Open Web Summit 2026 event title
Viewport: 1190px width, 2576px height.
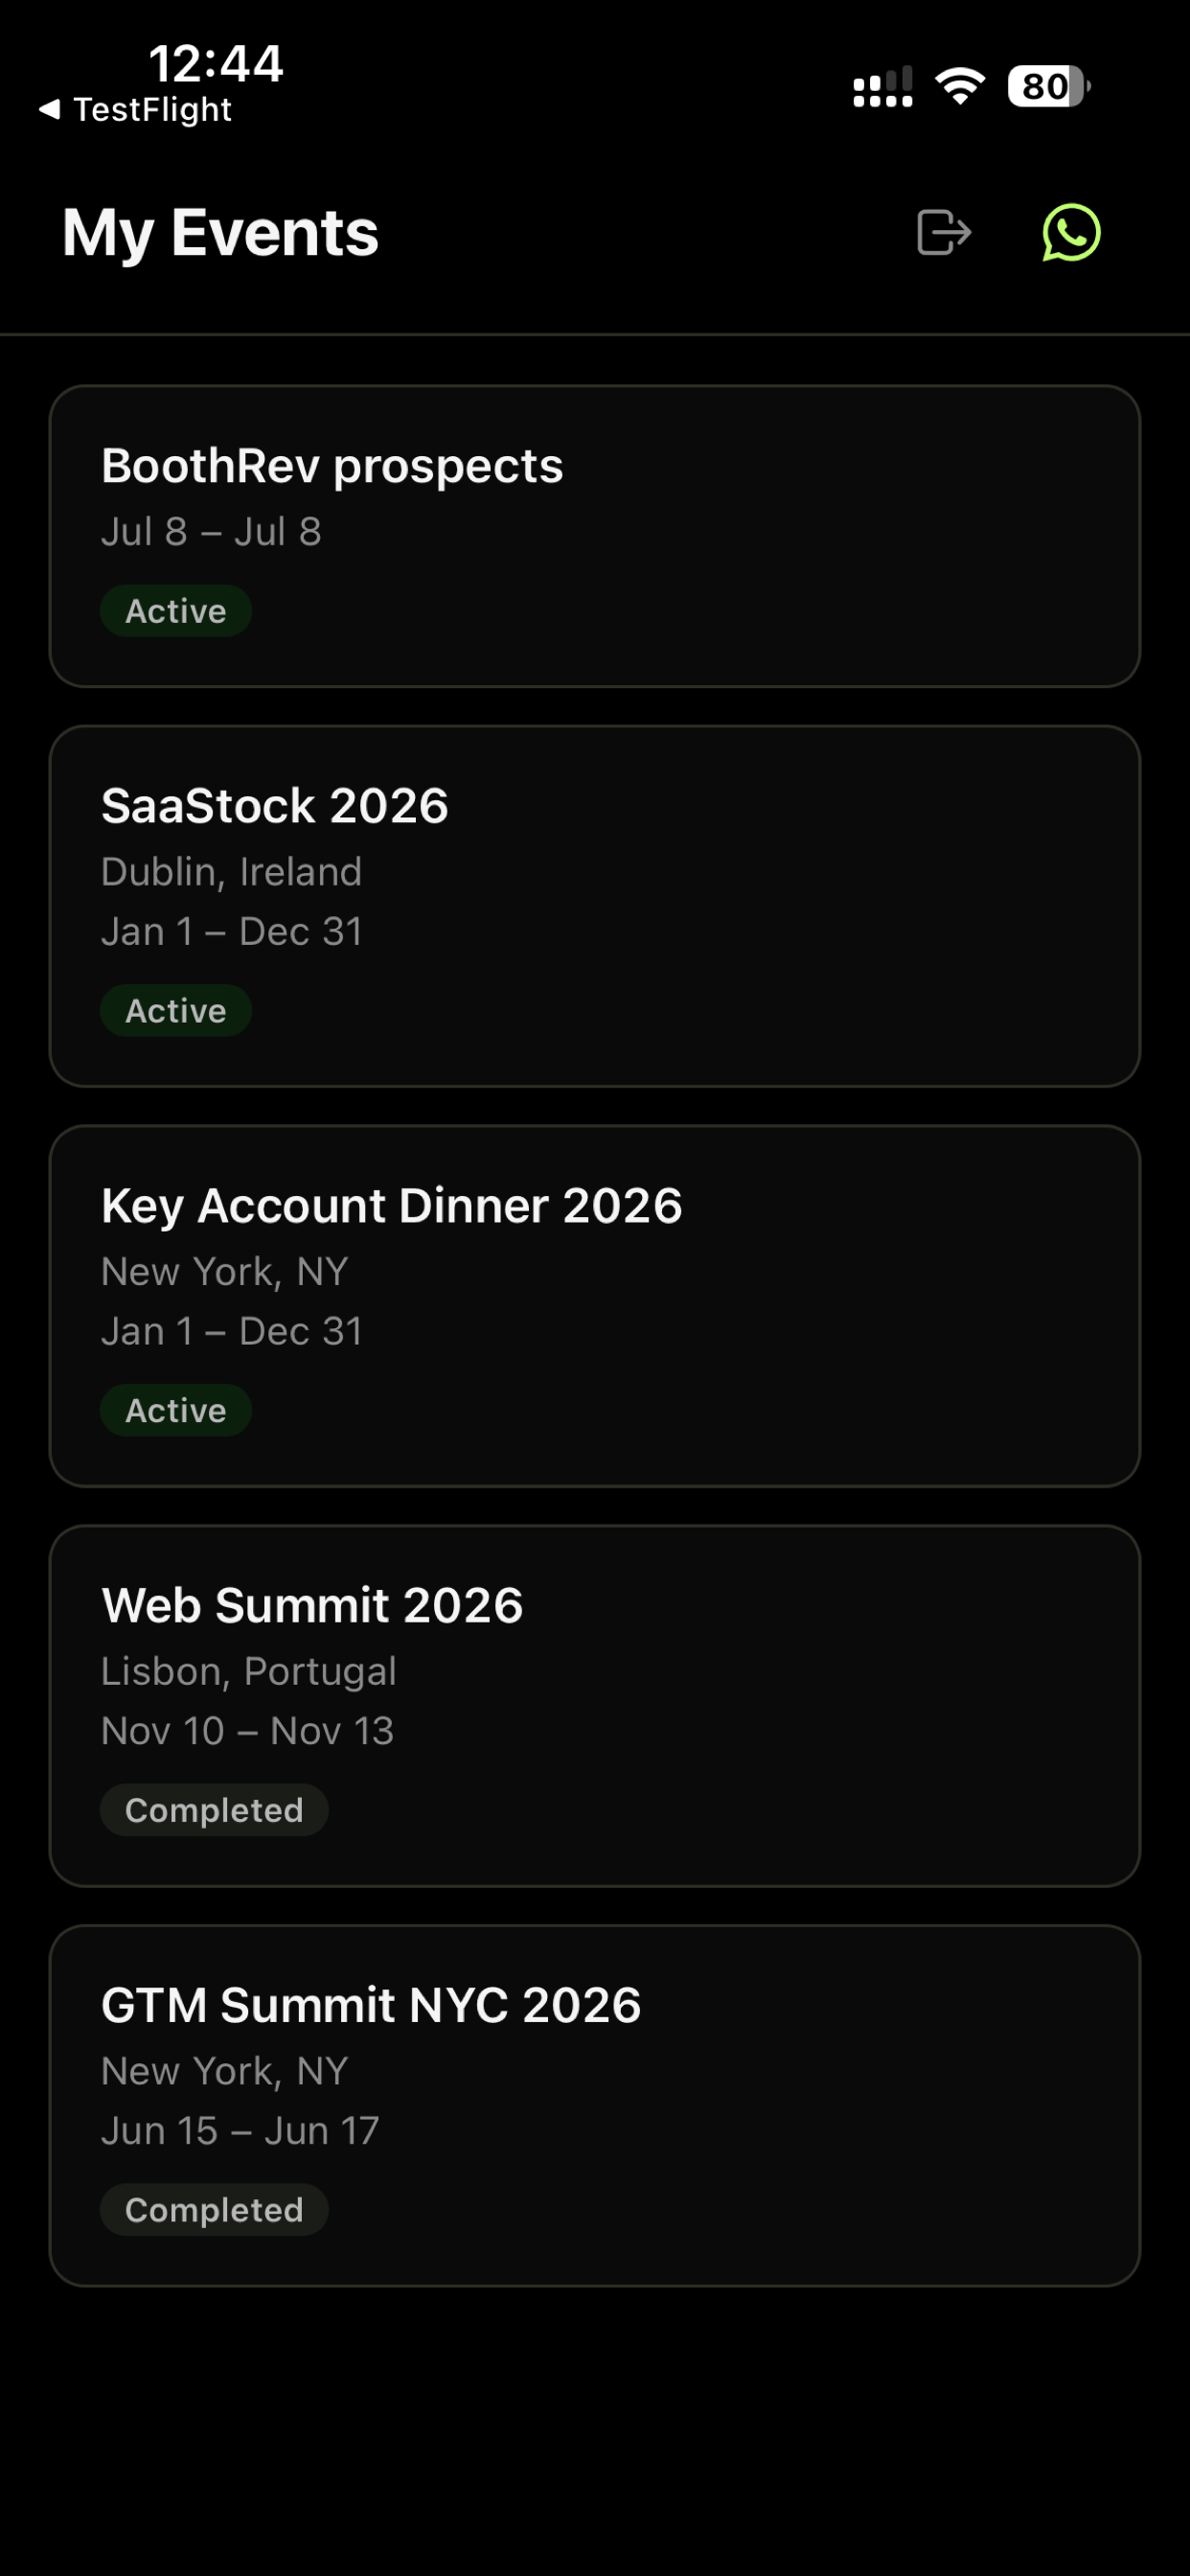tap(312, 1605)
